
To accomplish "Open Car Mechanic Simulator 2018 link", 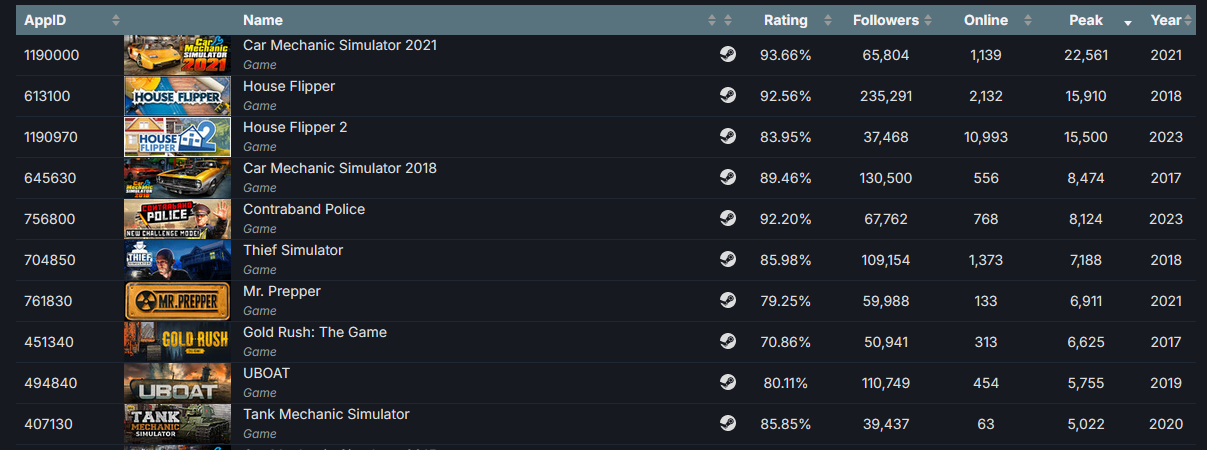I will (x=340, y=168).
